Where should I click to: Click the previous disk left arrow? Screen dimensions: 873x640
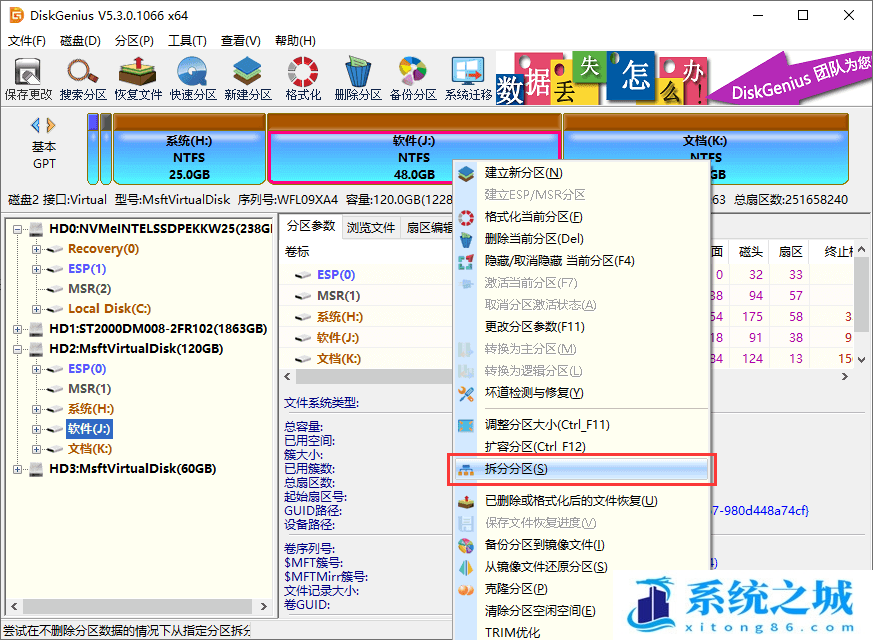click(x=36, y=126)
